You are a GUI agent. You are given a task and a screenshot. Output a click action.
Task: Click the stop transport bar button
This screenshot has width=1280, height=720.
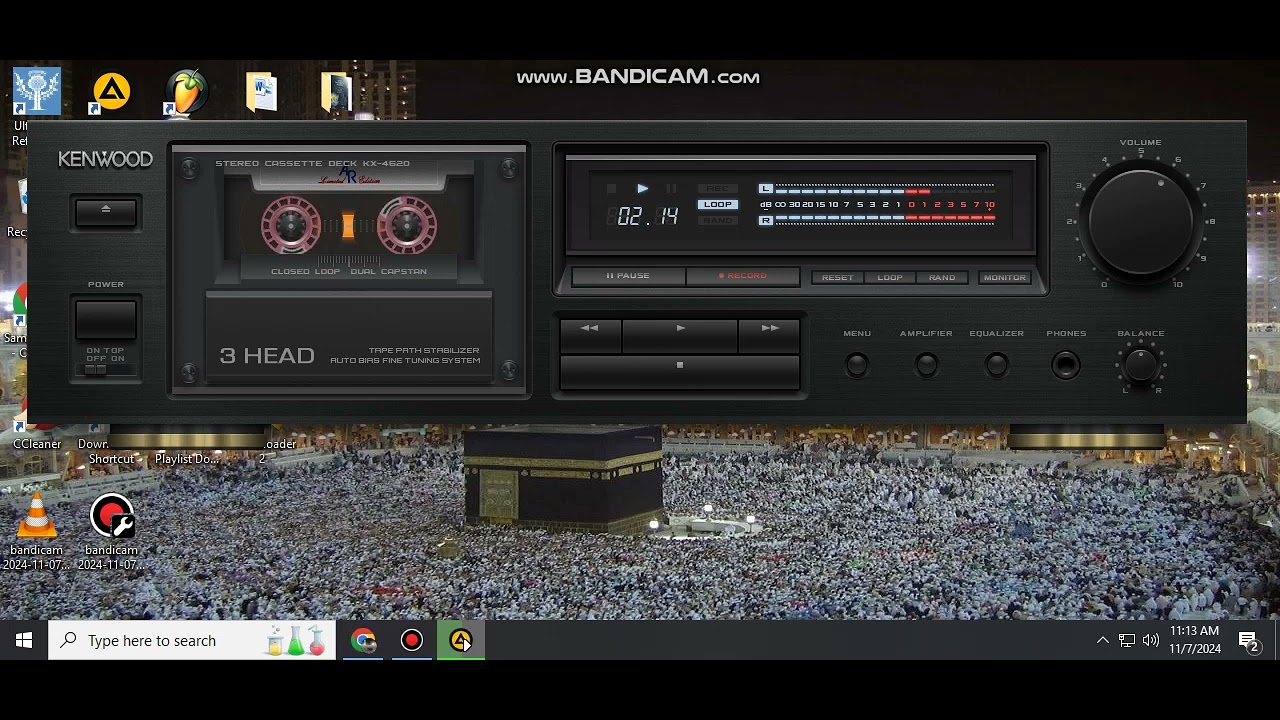pyautogui.click(x=680, y=370)
